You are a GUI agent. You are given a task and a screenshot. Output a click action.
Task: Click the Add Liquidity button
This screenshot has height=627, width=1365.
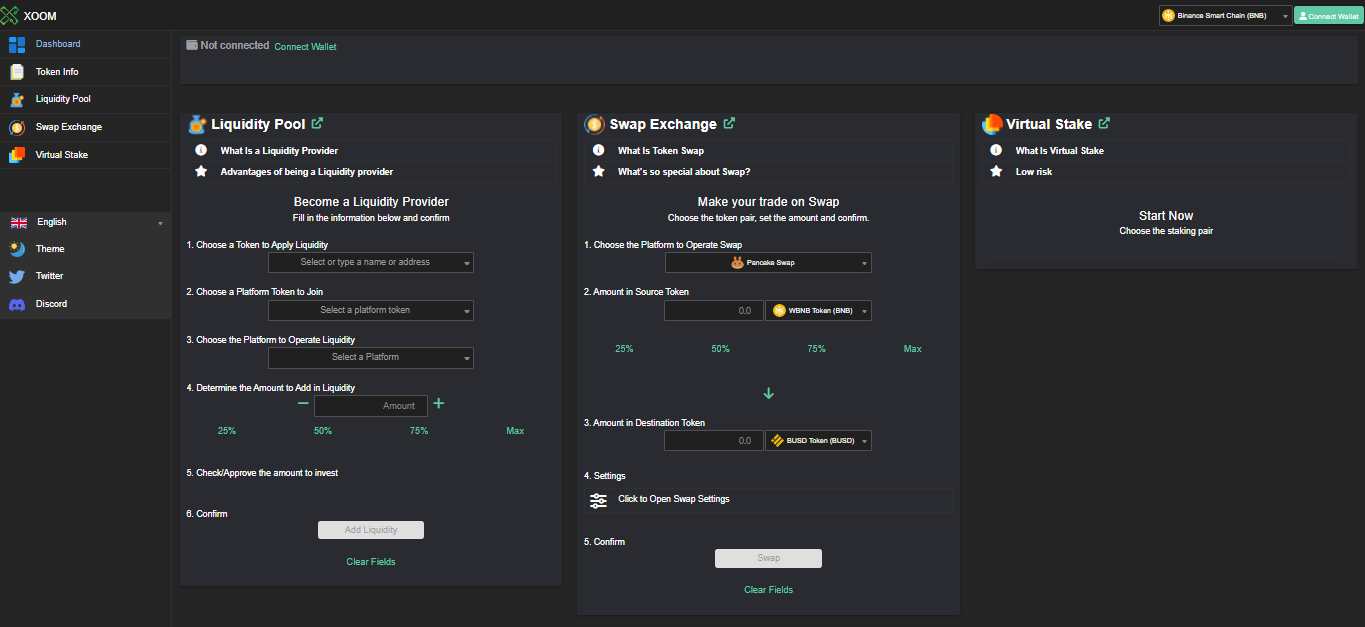(371, 530)
